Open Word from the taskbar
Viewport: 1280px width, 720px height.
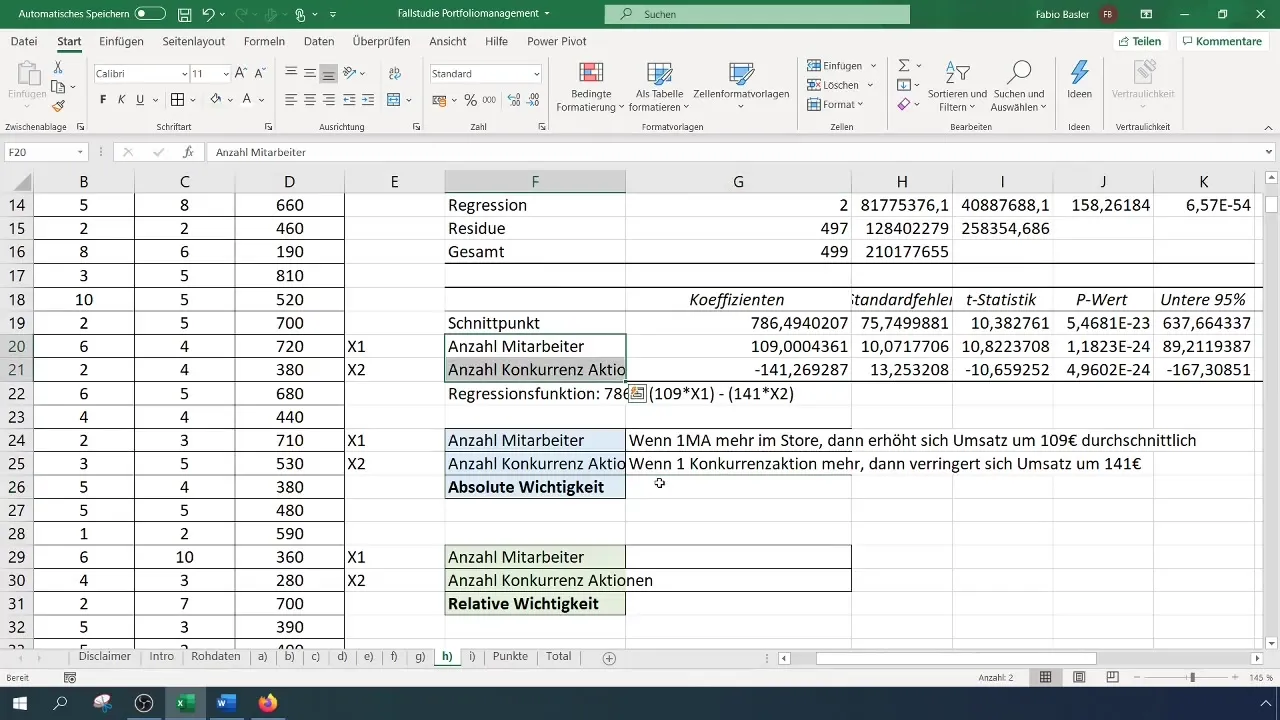coord(225,704)
